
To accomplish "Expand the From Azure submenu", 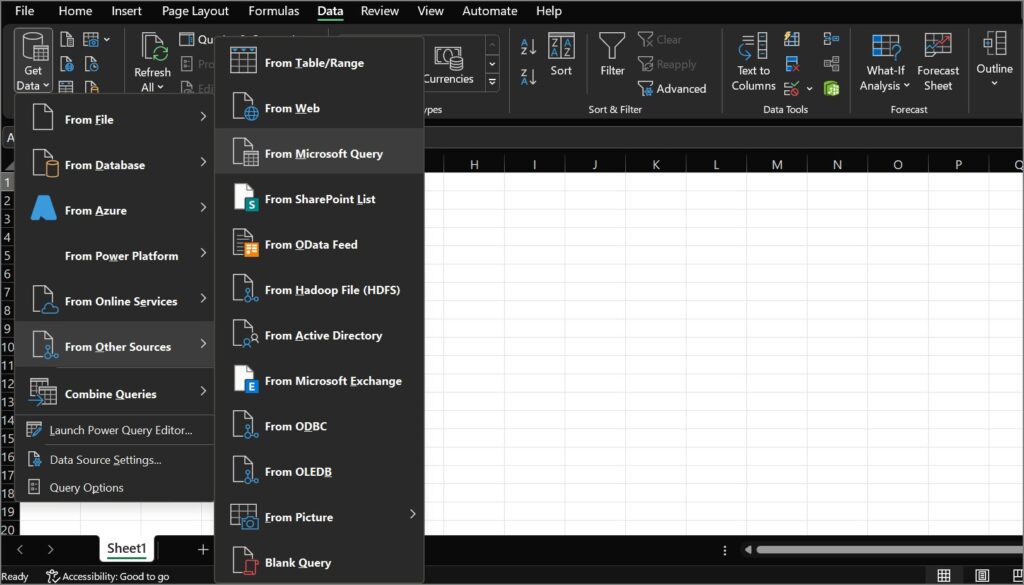I will (115, 210).
